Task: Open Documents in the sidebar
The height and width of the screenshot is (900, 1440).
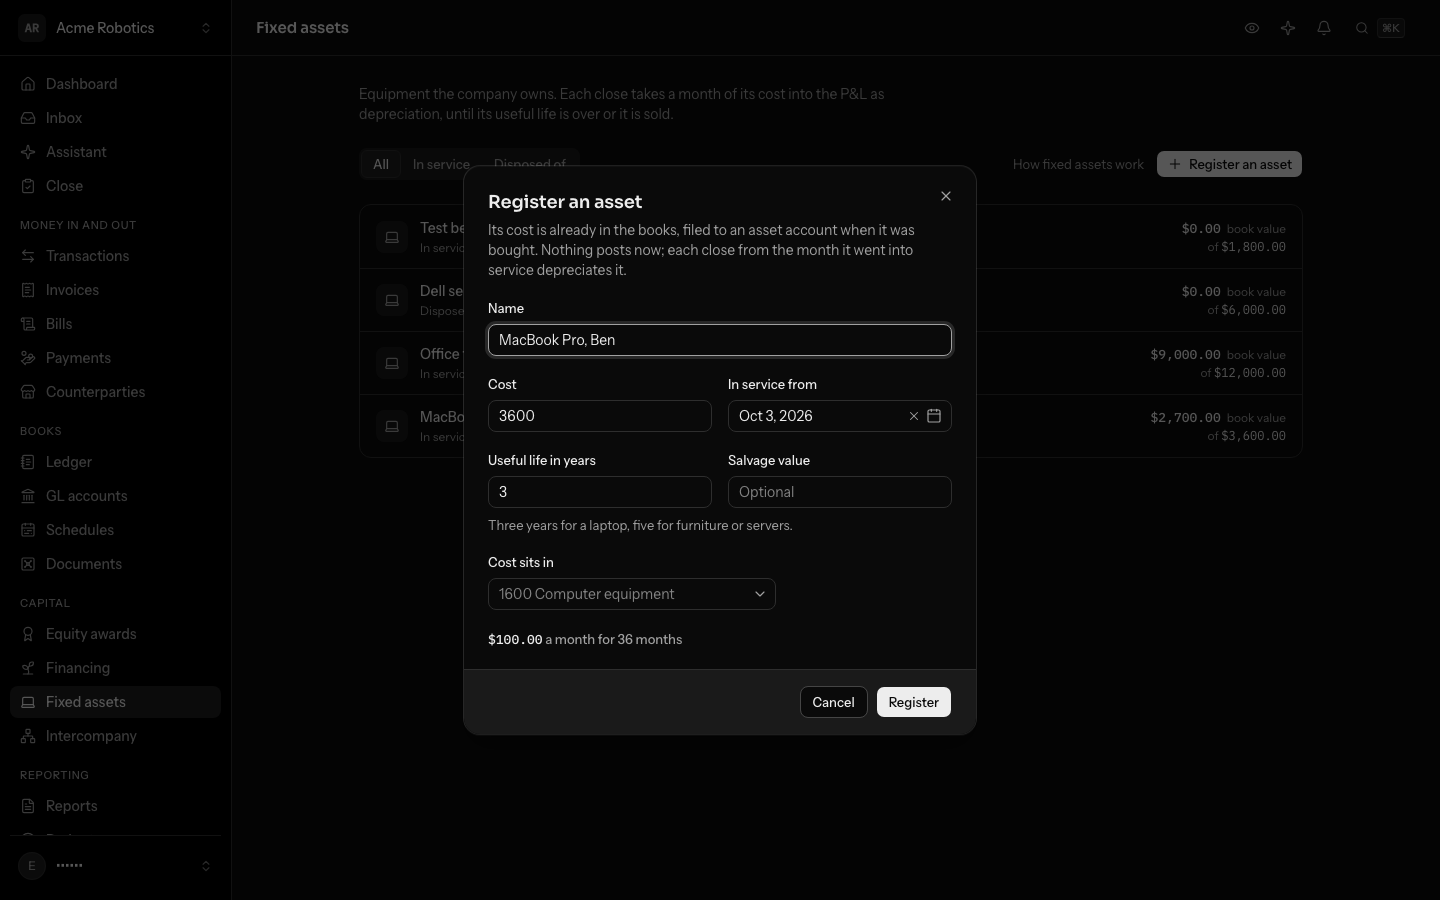Action: (115, 564)
